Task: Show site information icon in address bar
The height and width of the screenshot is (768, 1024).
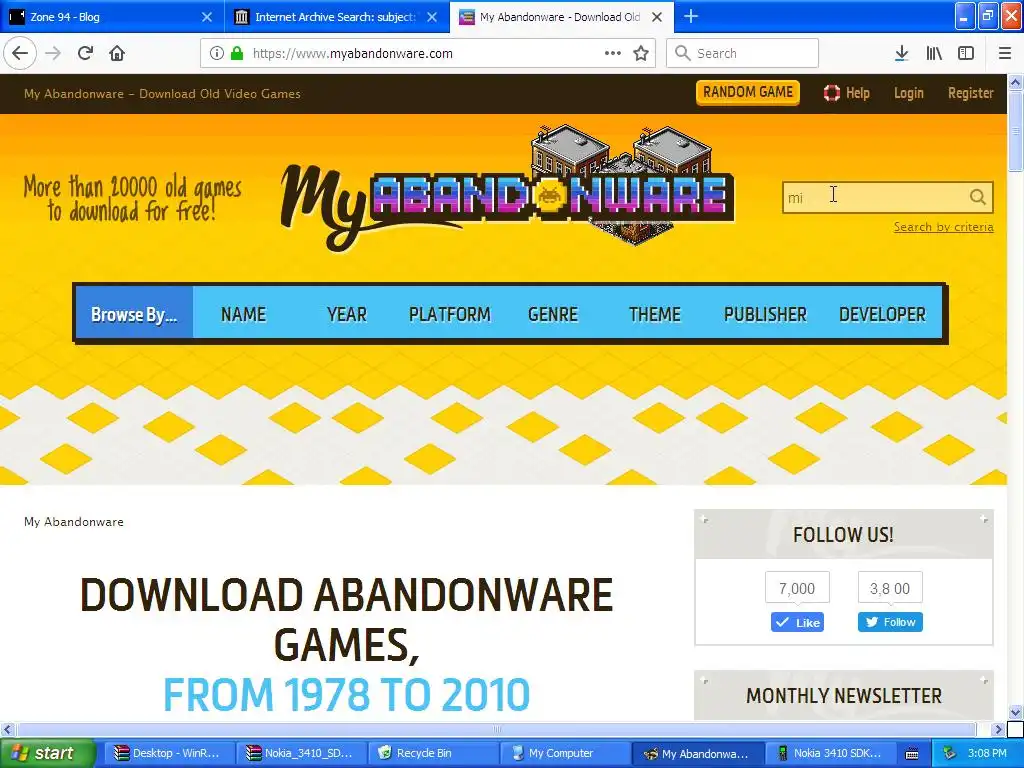Action: pyautogui.click(x=217, y=53)
